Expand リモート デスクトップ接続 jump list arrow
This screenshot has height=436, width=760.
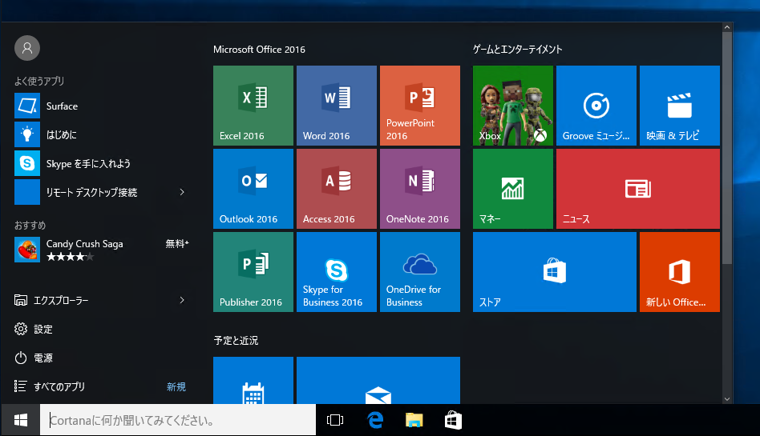click(x=182, y=192)
